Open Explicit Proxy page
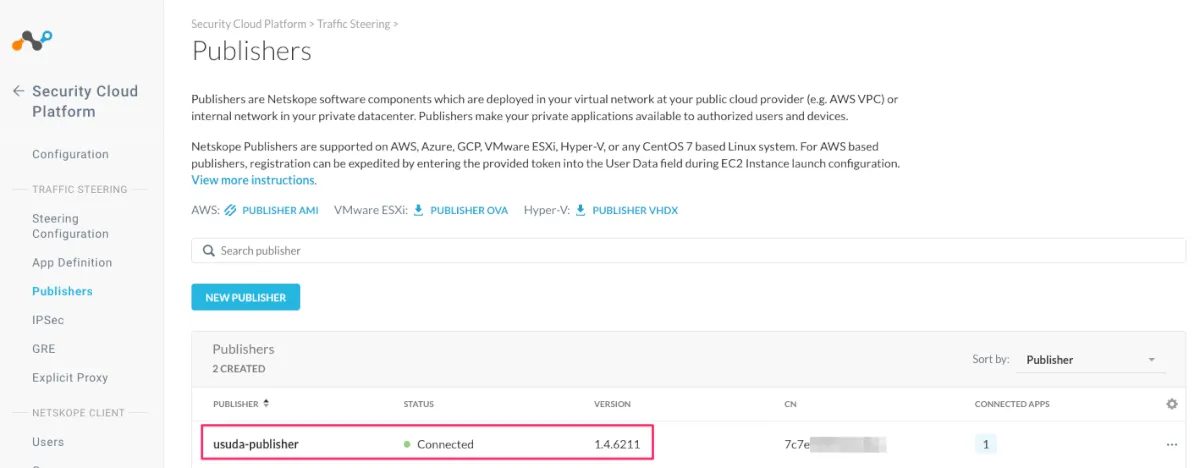The width and height of the screenshot is (1200, 468). pyautogui.click(x=70, y=378)
